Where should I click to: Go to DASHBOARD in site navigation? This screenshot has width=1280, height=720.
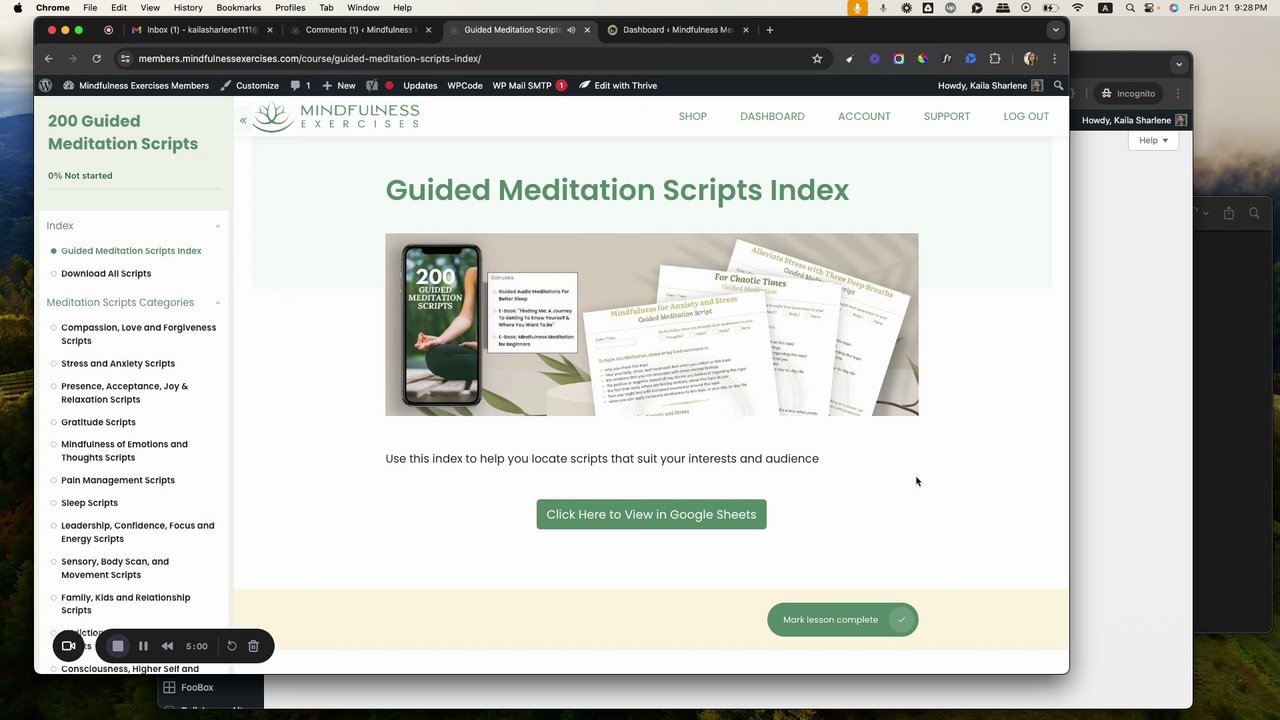click(x=772, y=117)
